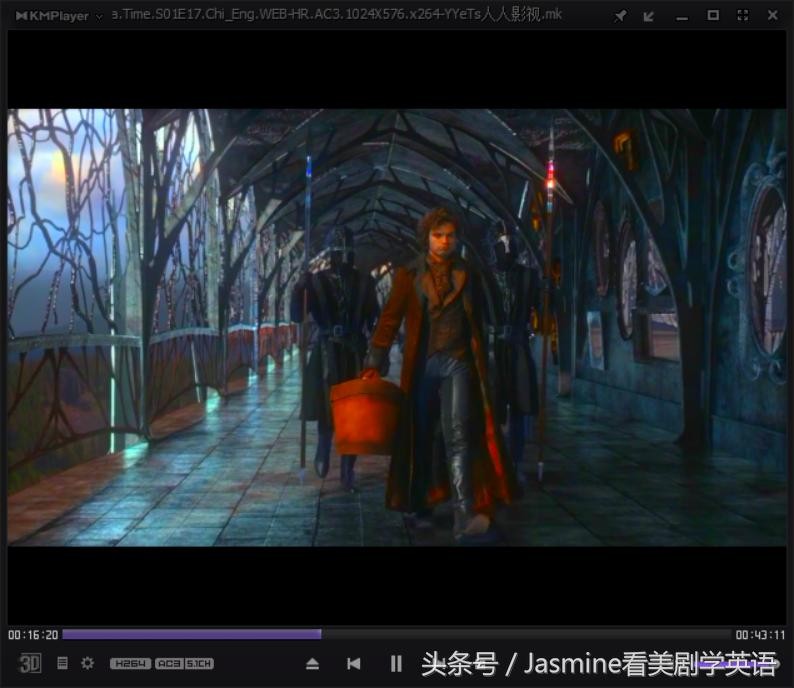Maximize the KMPlayer window
Screen dimensions: 794x688
[713, 16]
